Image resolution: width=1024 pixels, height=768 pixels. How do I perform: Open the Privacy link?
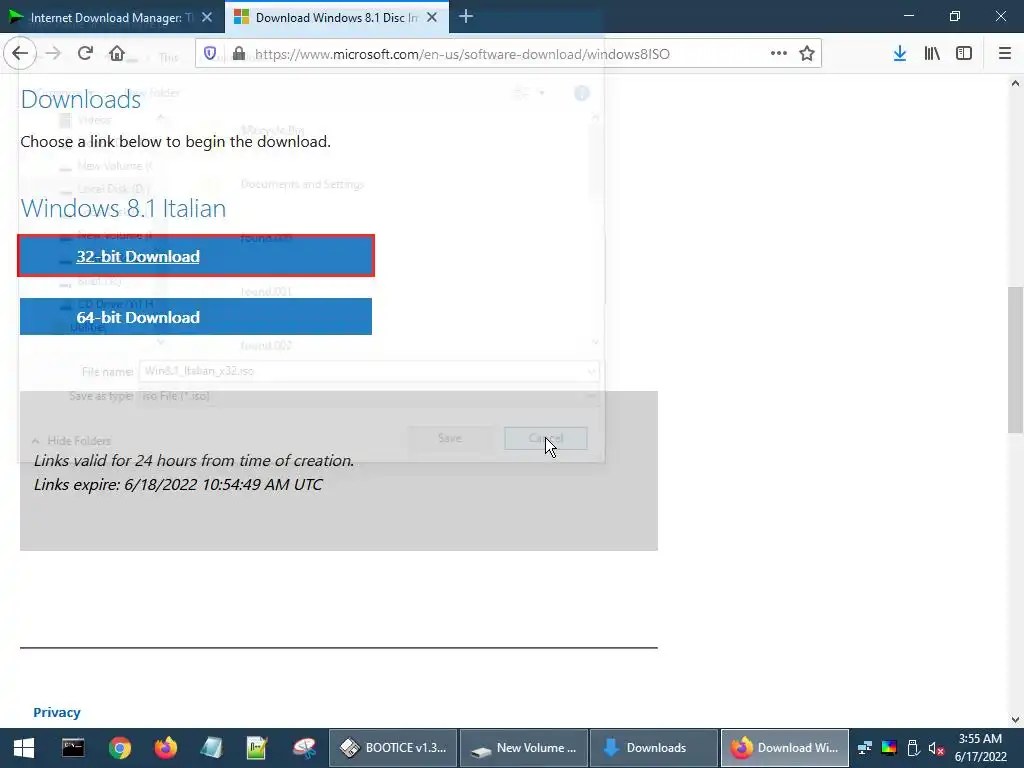pyautogui.click(x=57, y=712)
